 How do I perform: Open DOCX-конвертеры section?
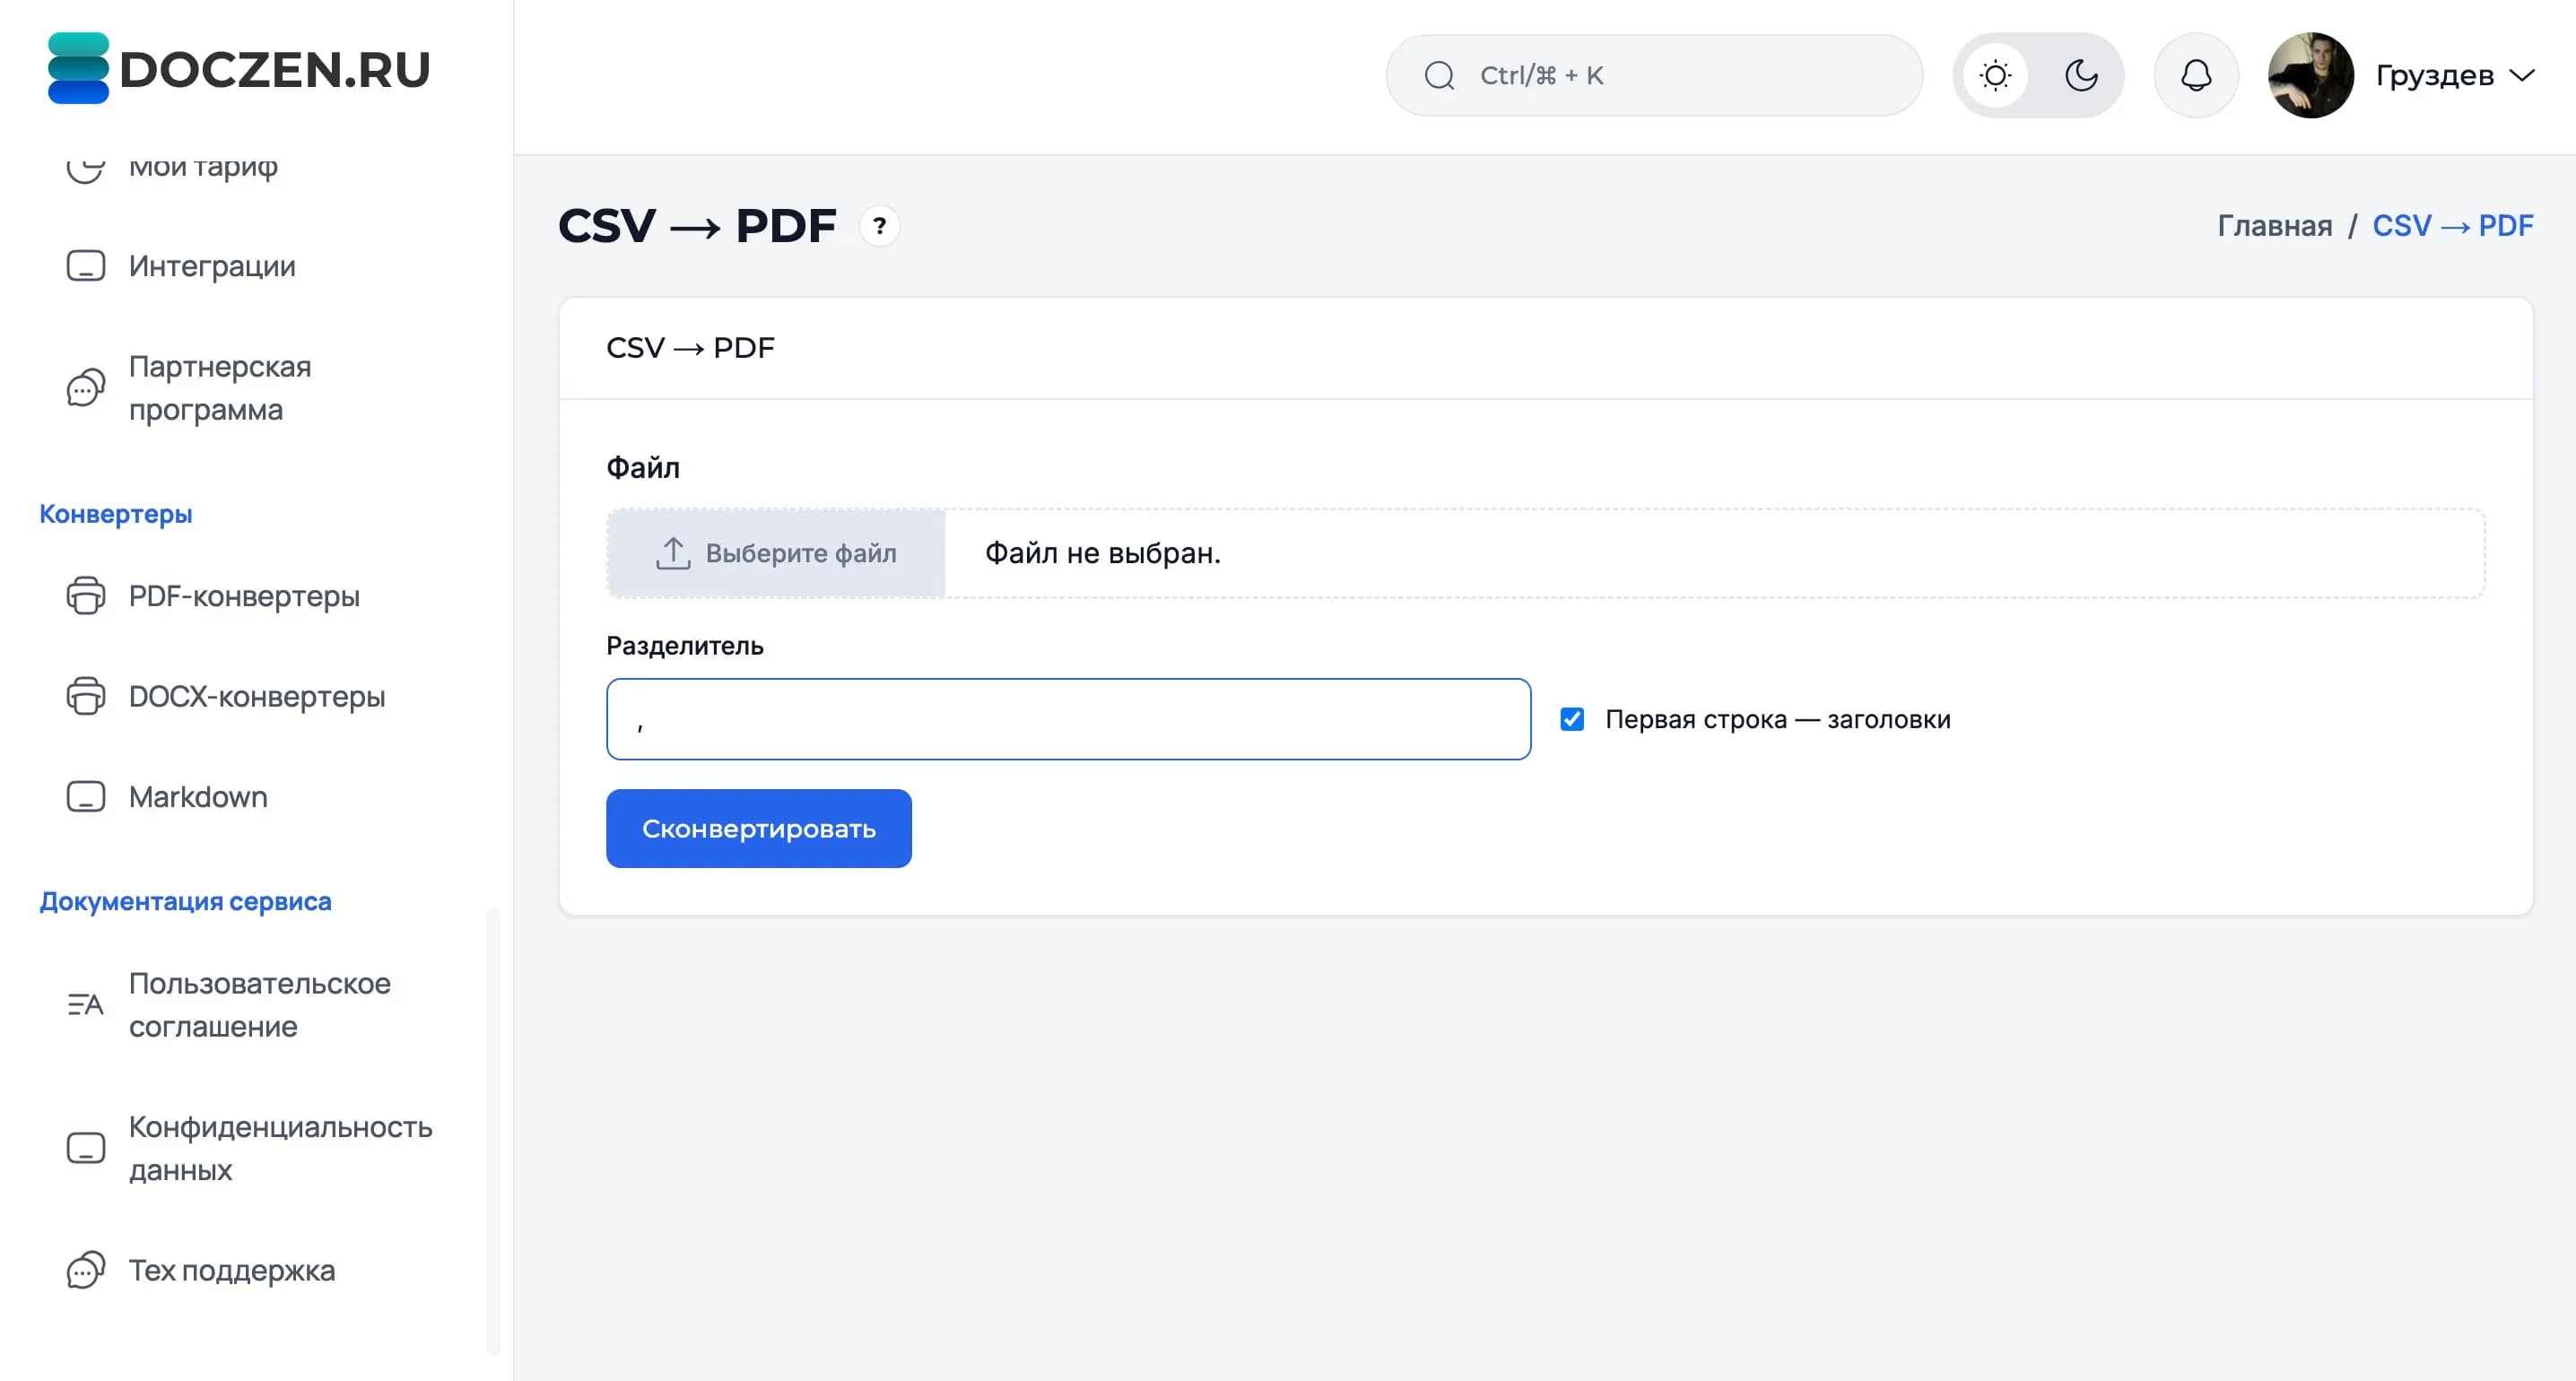point(257,696)
